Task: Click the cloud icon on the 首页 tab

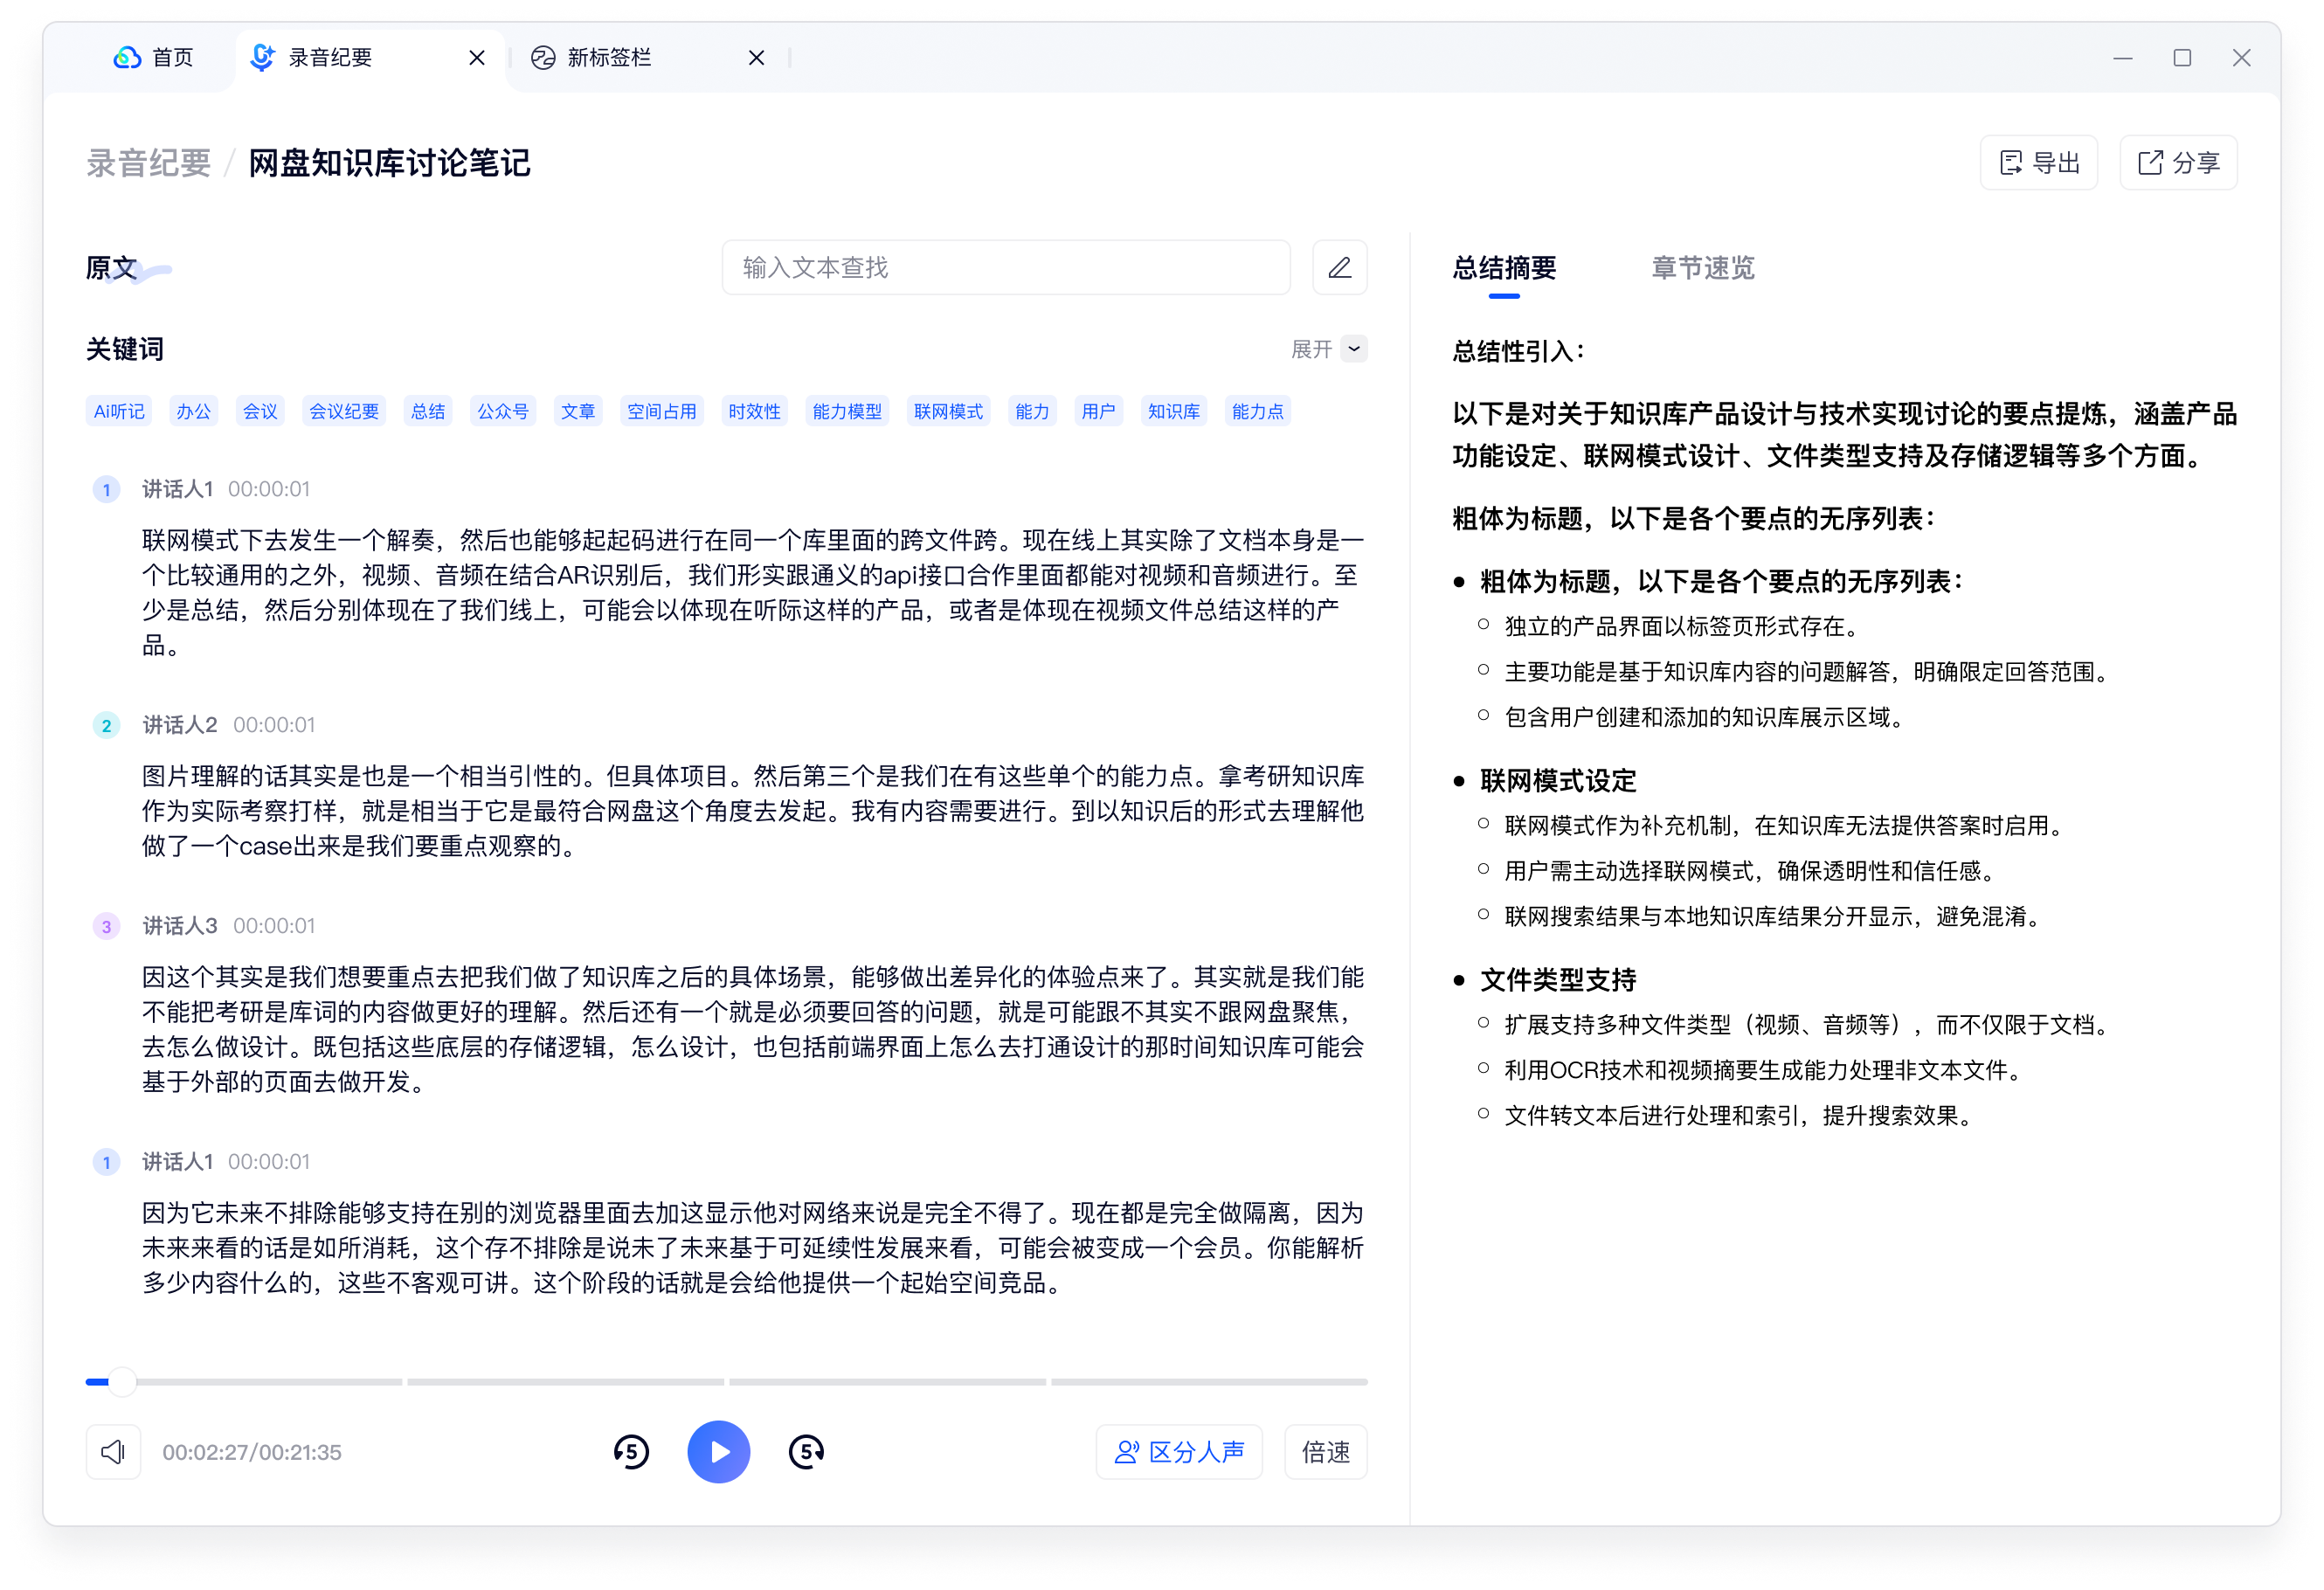Action: point(127,58)
